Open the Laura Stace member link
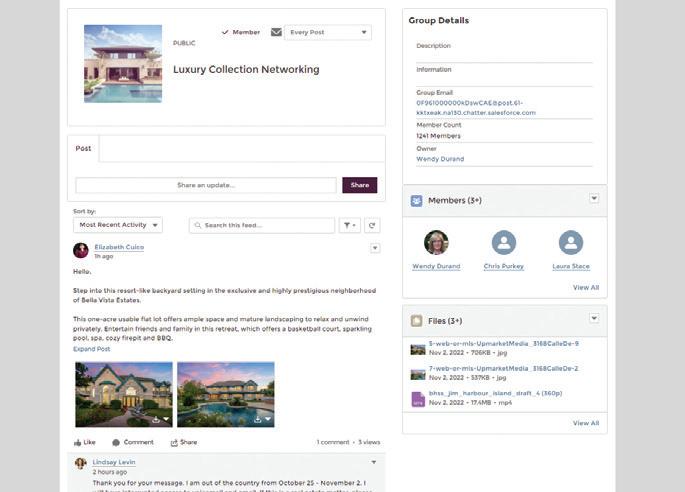Image resolution: width=685 pixels, height=492 pixels. tap(571, 267)
